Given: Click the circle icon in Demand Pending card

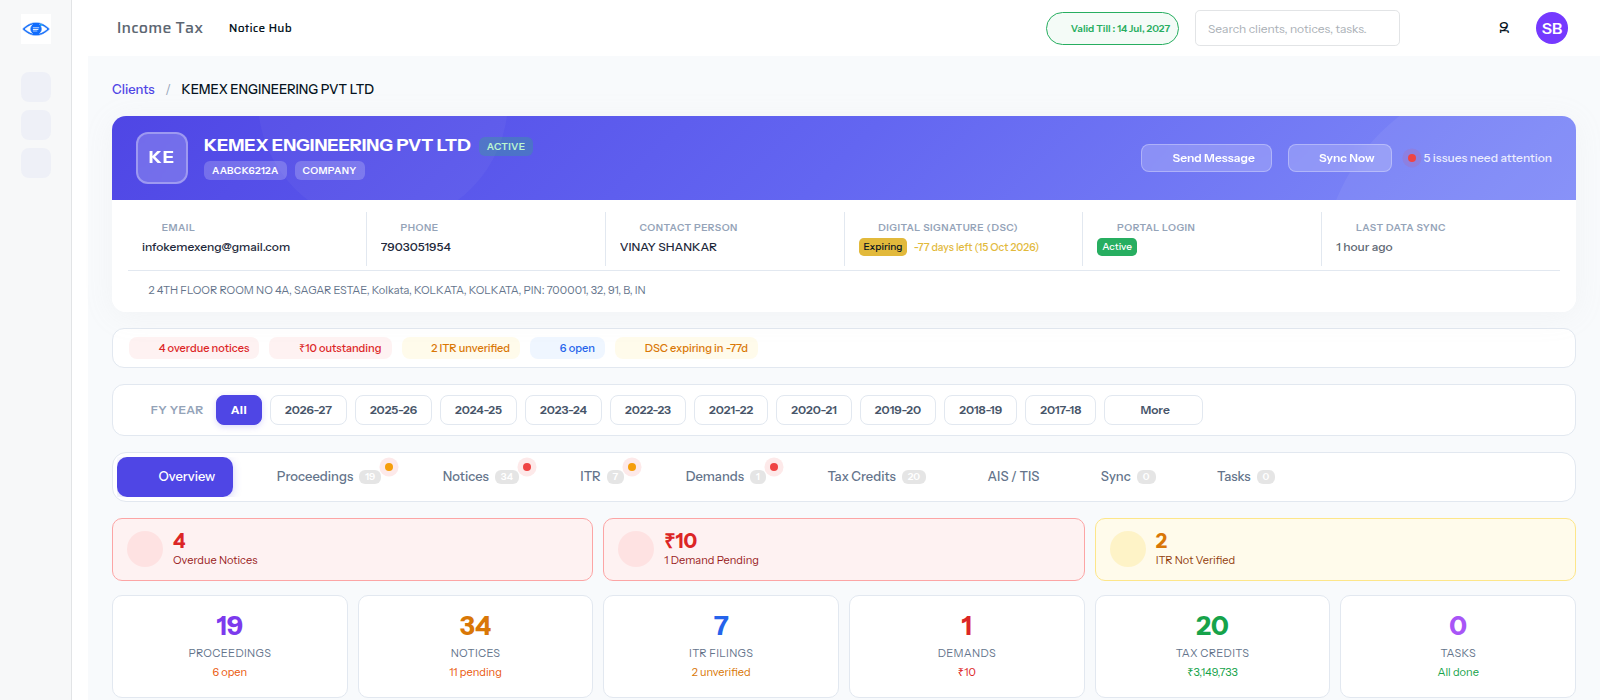Looking at the screenshot, I should 636,549.
